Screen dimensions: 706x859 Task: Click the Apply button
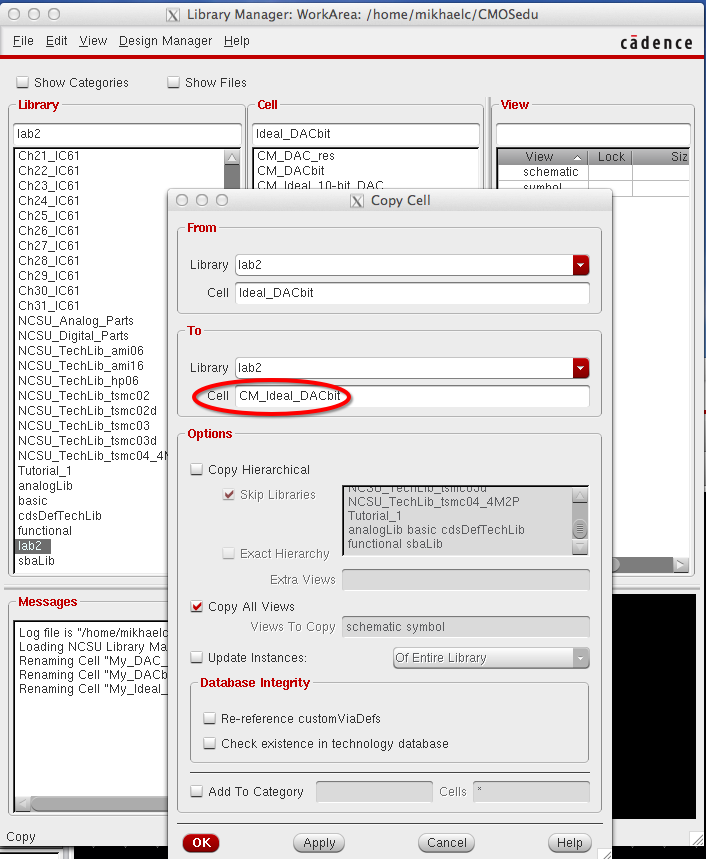(319, 843)
